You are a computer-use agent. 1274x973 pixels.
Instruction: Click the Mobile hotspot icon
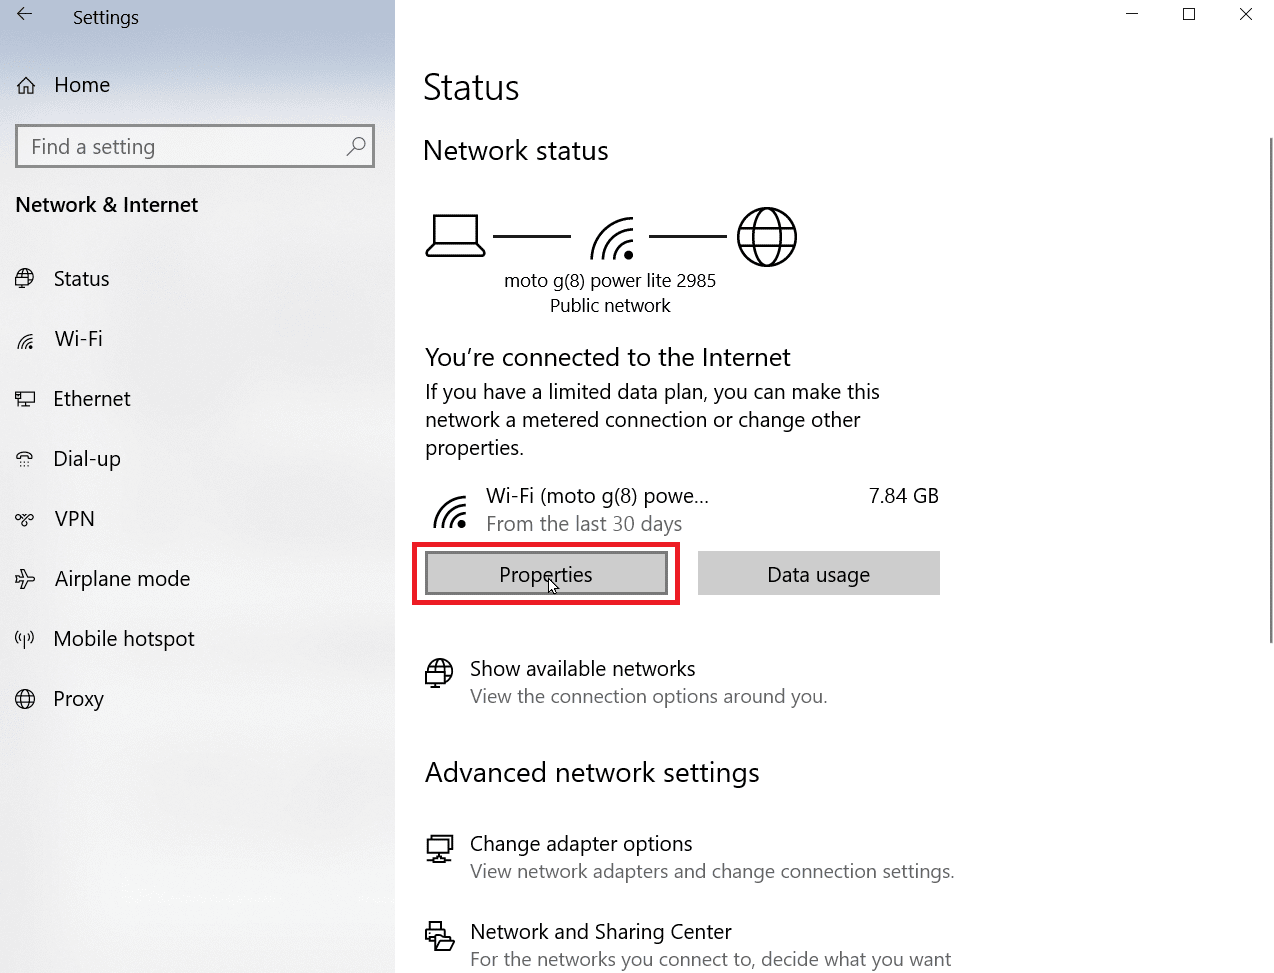pyautogui.click(x=25, y=639)
